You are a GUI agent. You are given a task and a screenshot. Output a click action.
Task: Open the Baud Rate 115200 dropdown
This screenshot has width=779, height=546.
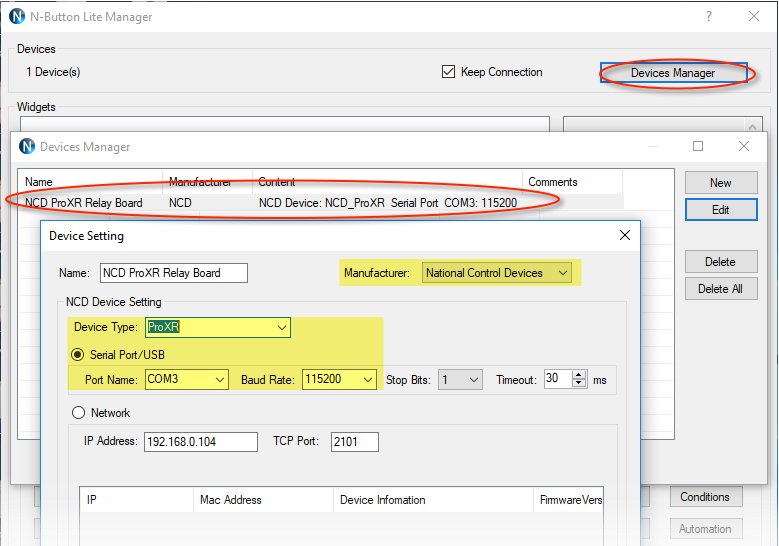click(x=339, y=380)
